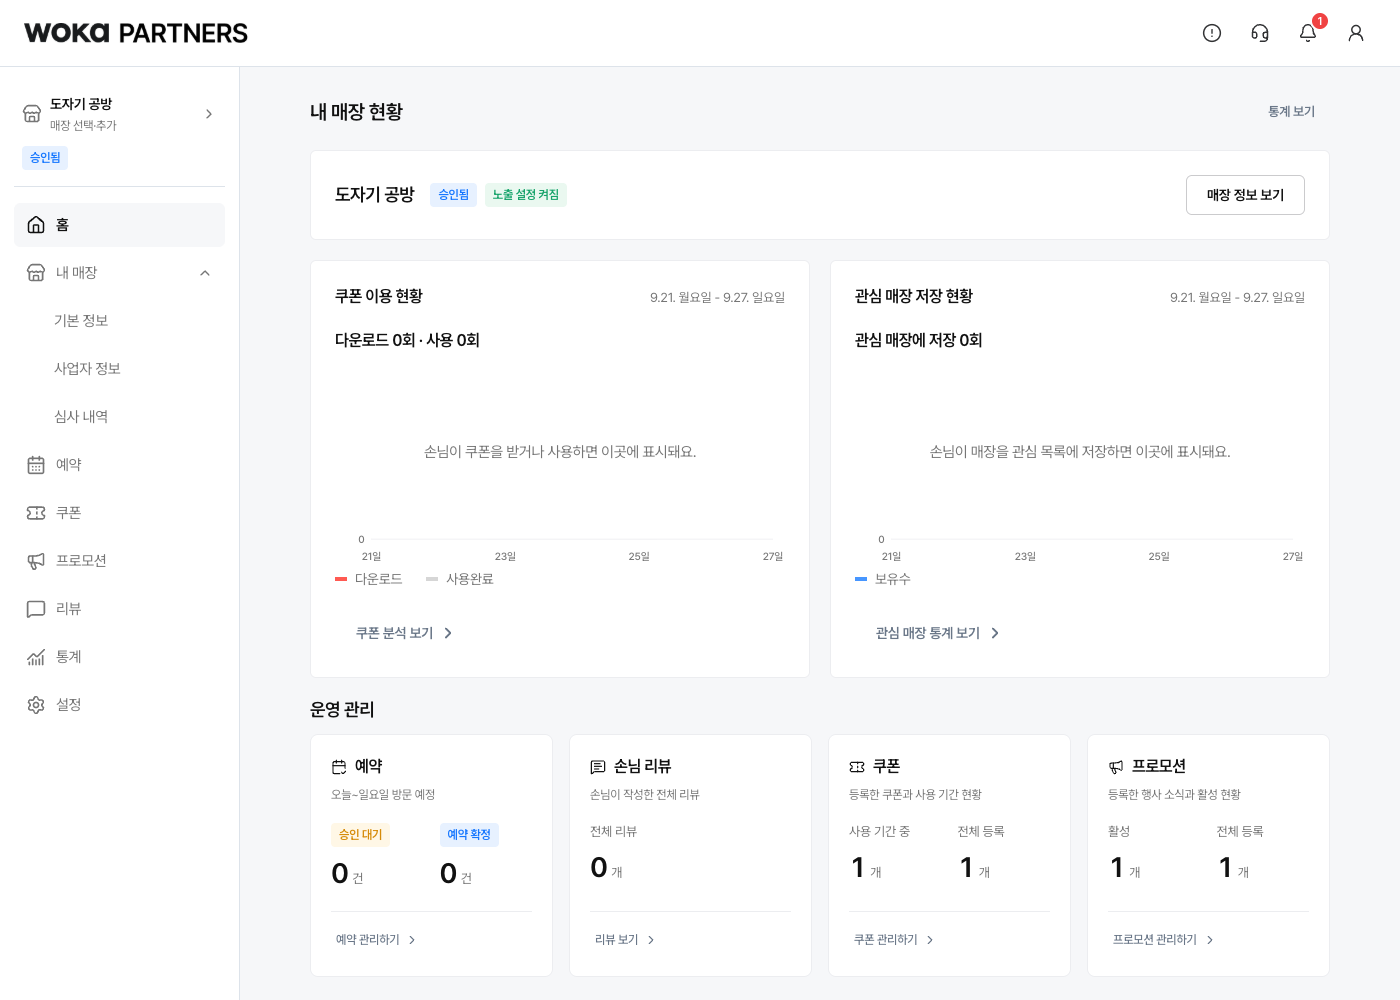This screenshot has height=1000, width=1400.
Task: Click the 설정 gear icon in sidebar
Action: tap(36, 705)
